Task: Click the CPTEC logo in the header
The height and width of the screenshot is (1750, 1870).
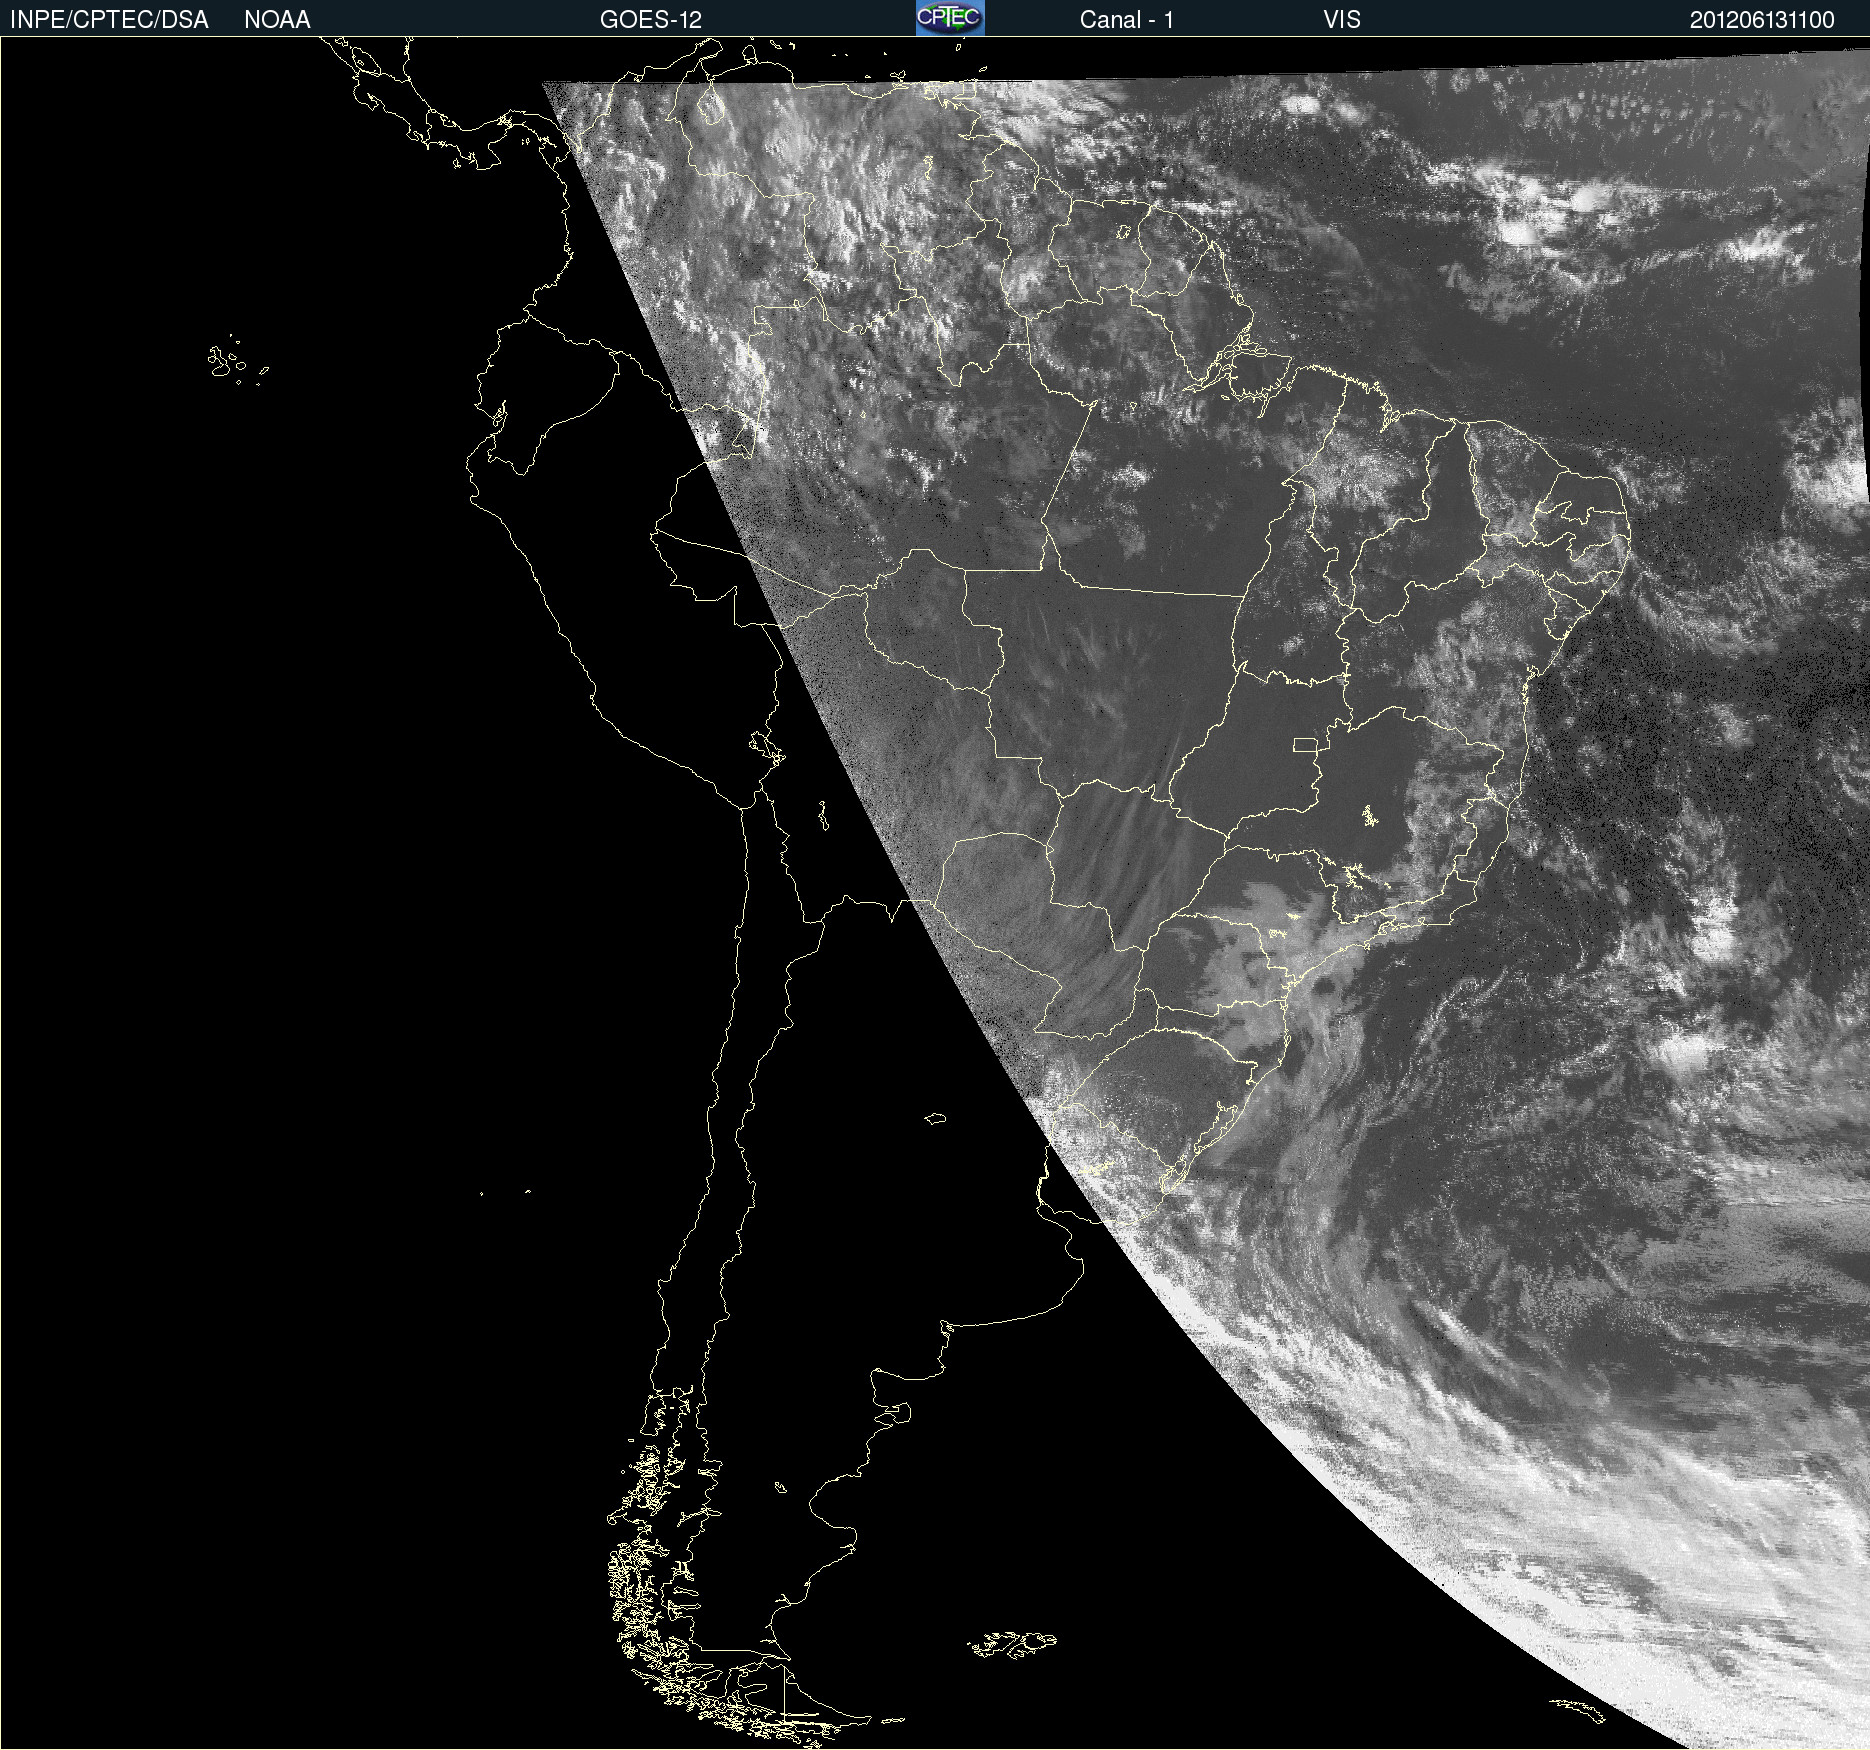Action: coord(950,18)
